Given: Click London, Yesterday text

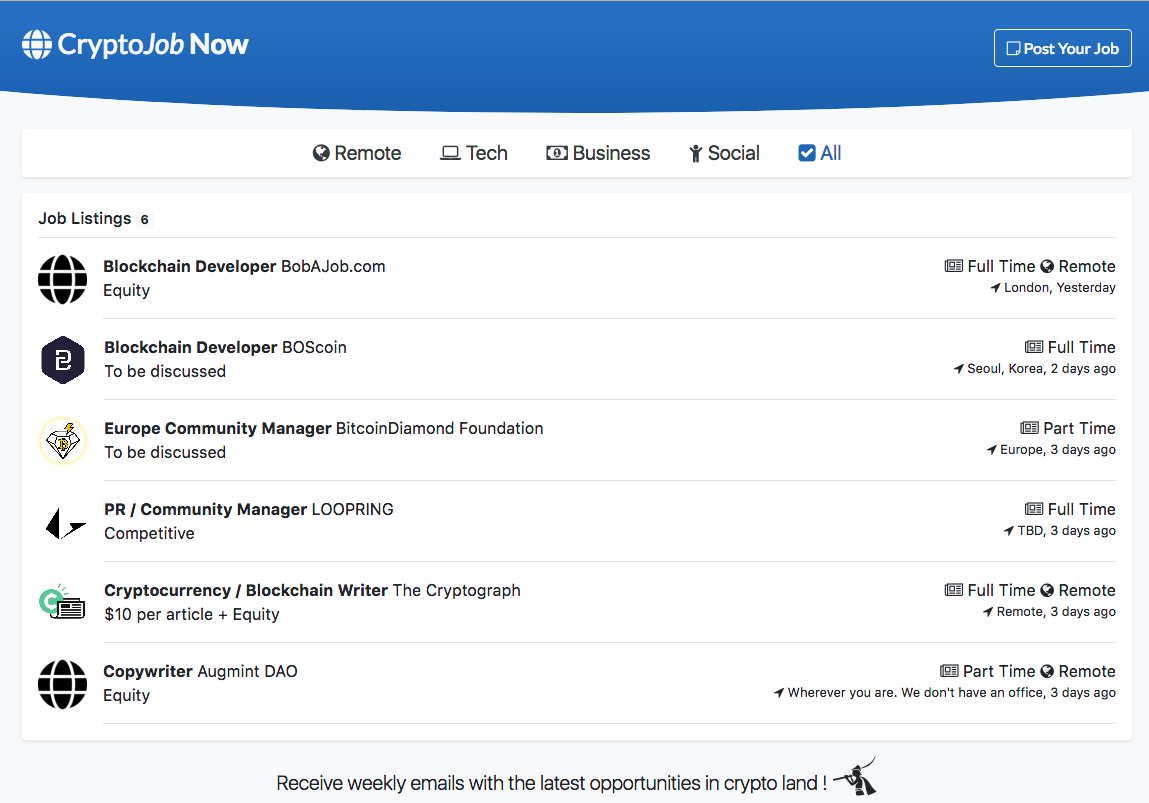Looking at the screenshot, I should coord(1060,288).
